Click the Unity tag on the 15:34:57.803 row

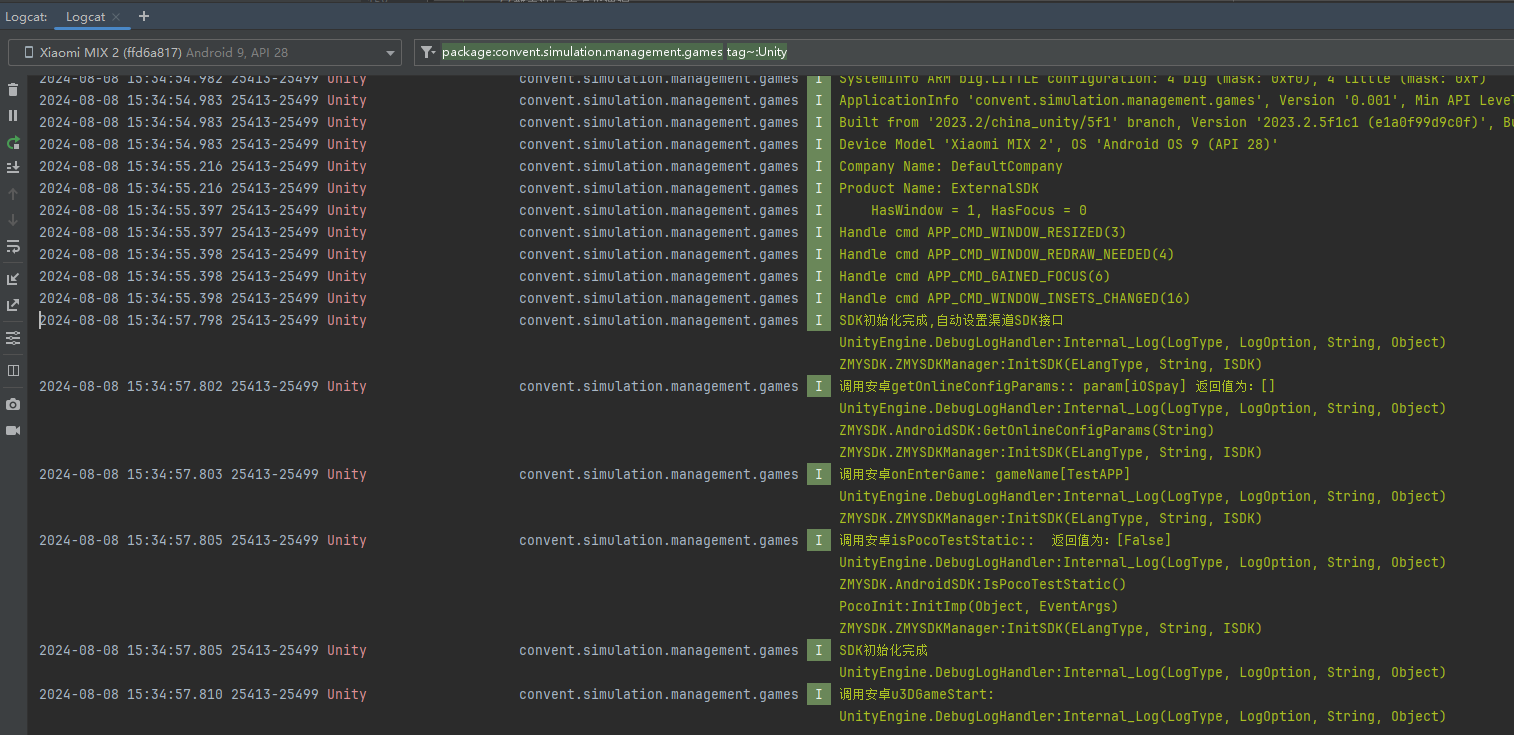[347, 474]
